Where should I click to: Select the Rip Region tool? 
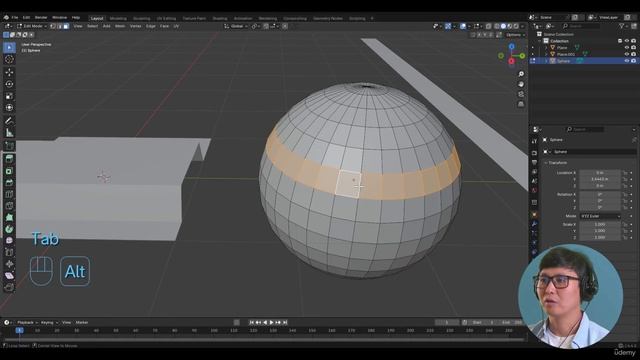[x=9, y=288]
